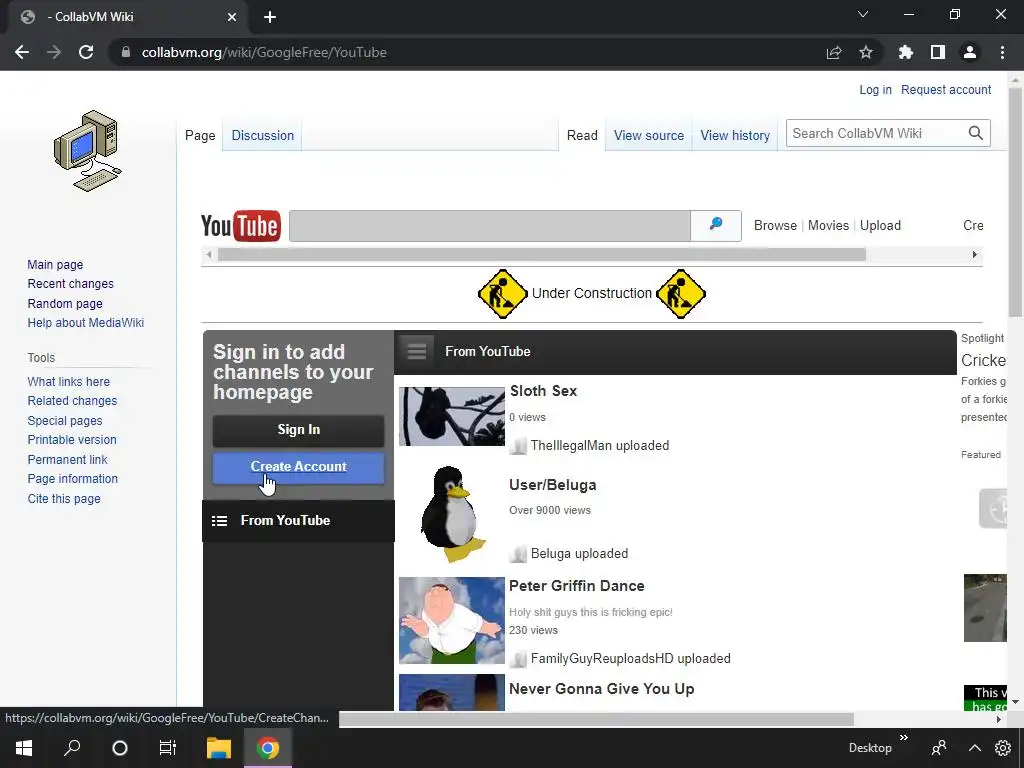Click Movies in the YouTube header
The image size is (1024, 768).
click(828, 225)
